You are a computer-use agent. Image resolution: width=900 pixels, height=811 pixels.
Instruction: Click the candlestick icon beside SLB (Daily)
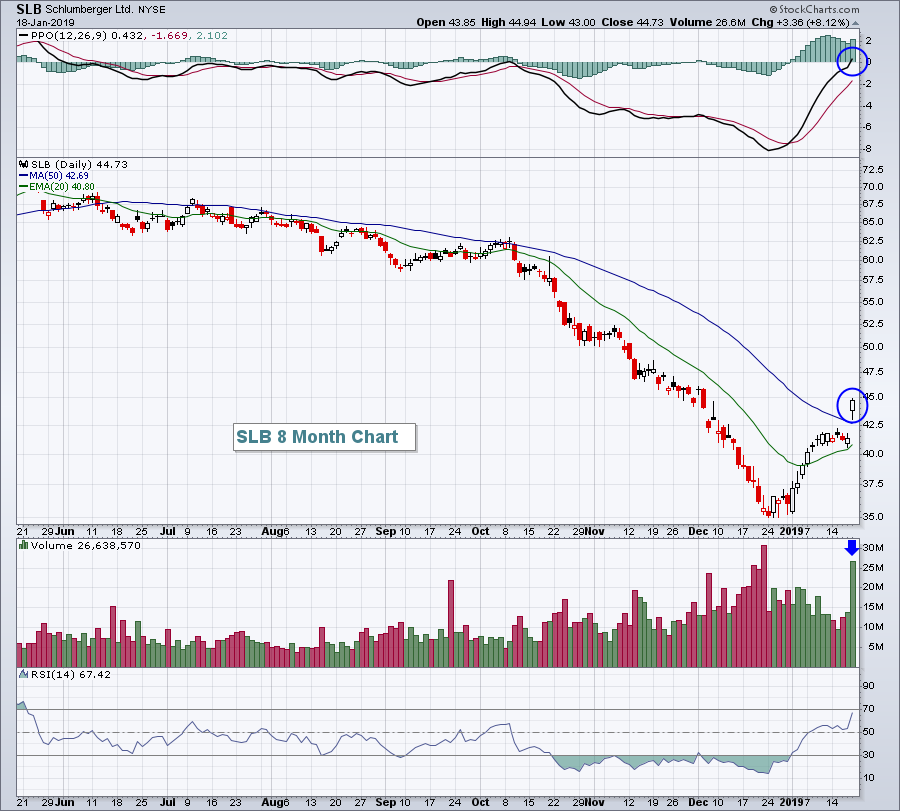pos(24,164)
